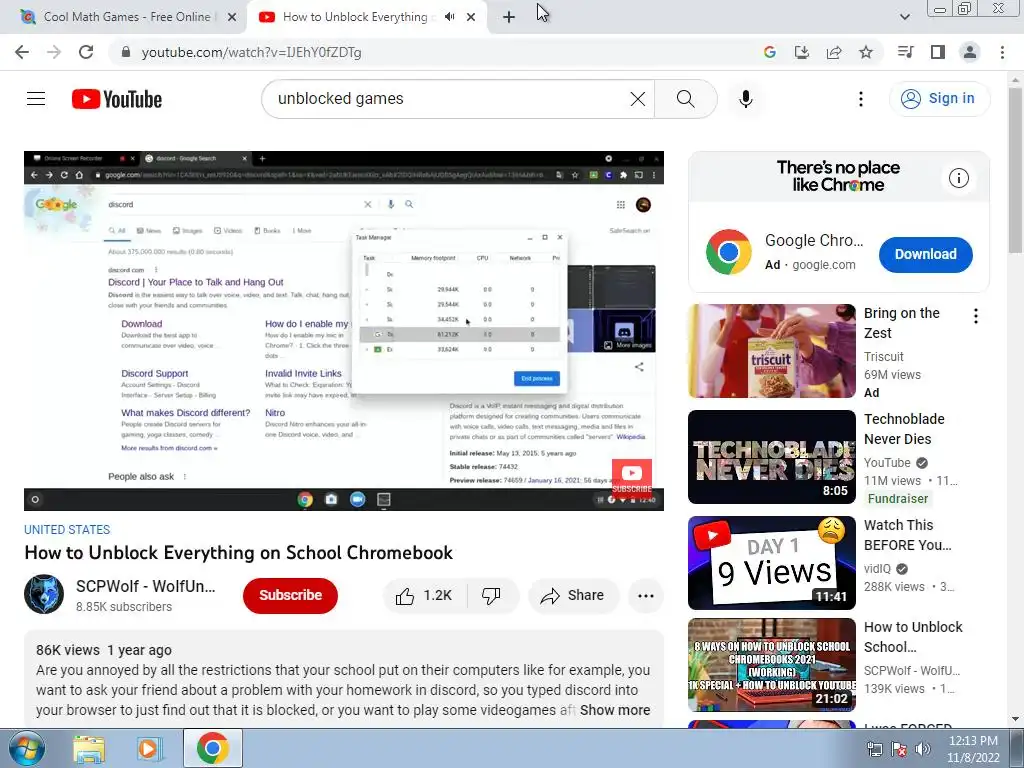Click the address bar URL
The image size is (1024, 768).
pyautogui.click(x=251, y=52)
